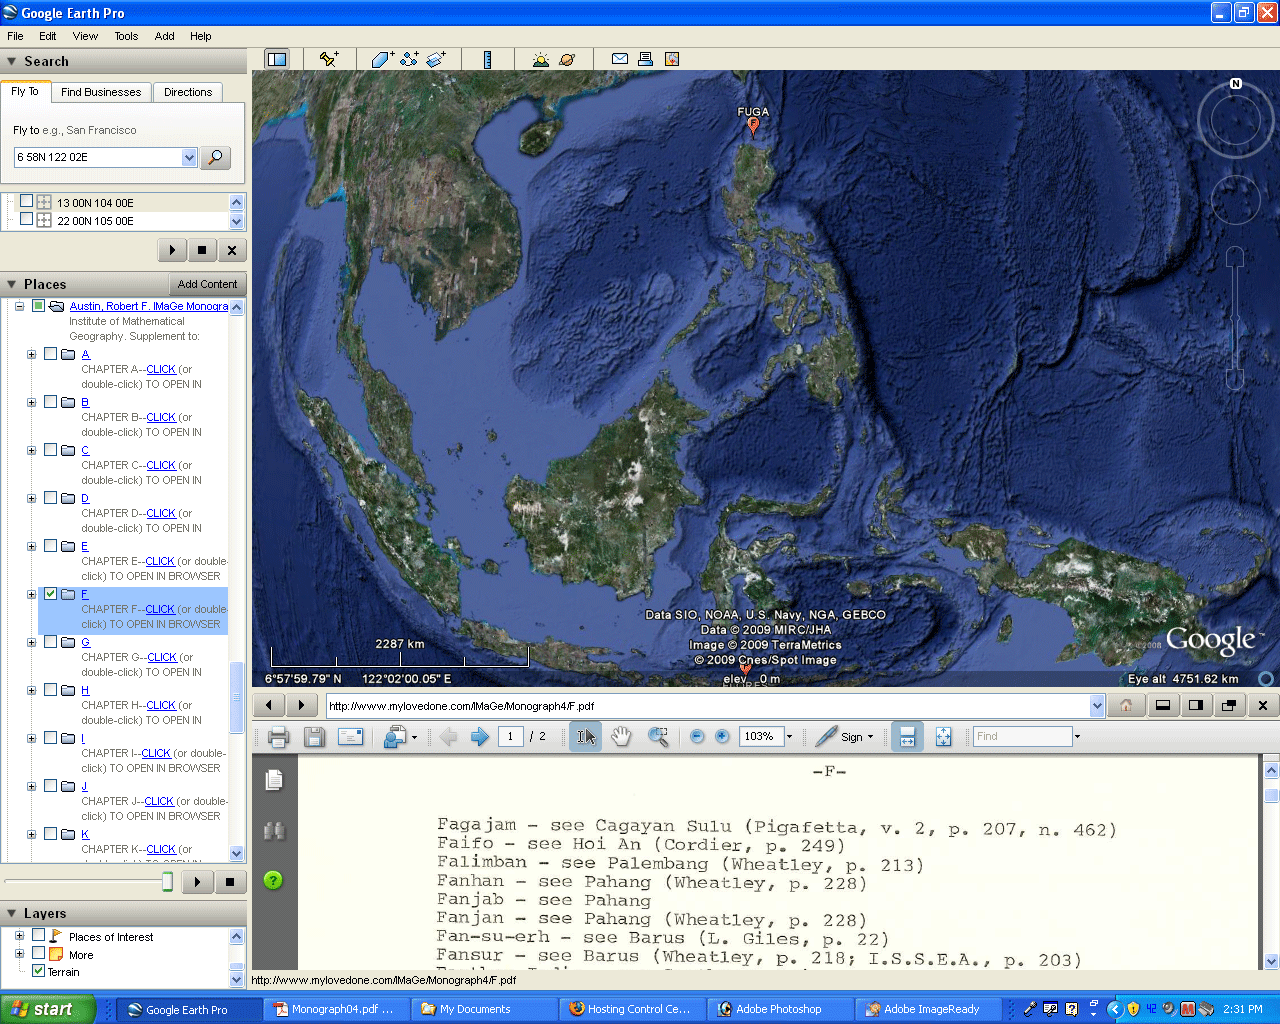Screen dimensions: 1280x1024
Task: Open the Tools menu
Action: pyautogui.click(x=126, y=36)
